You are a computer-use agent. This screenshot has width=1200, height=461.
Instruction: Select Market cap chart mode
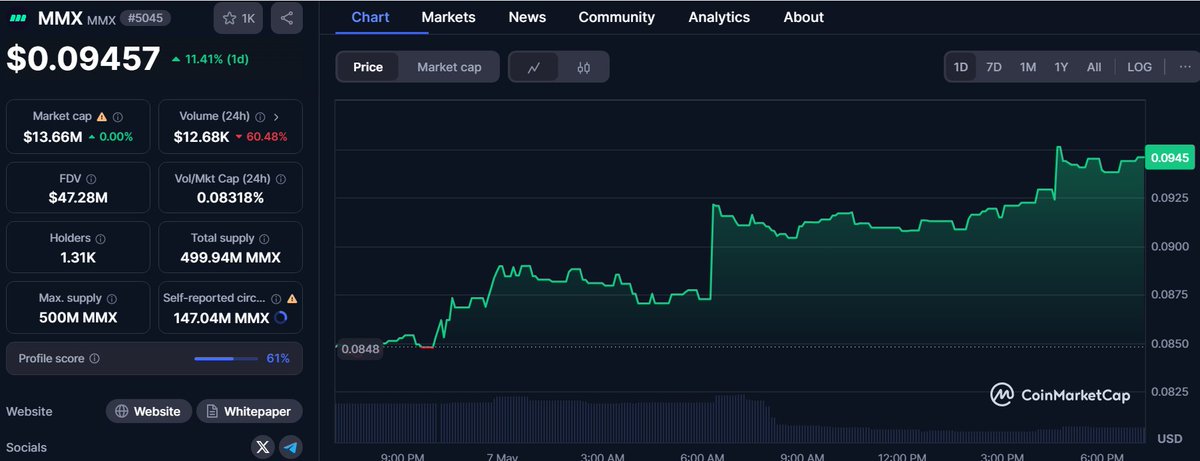click(449, 68)
